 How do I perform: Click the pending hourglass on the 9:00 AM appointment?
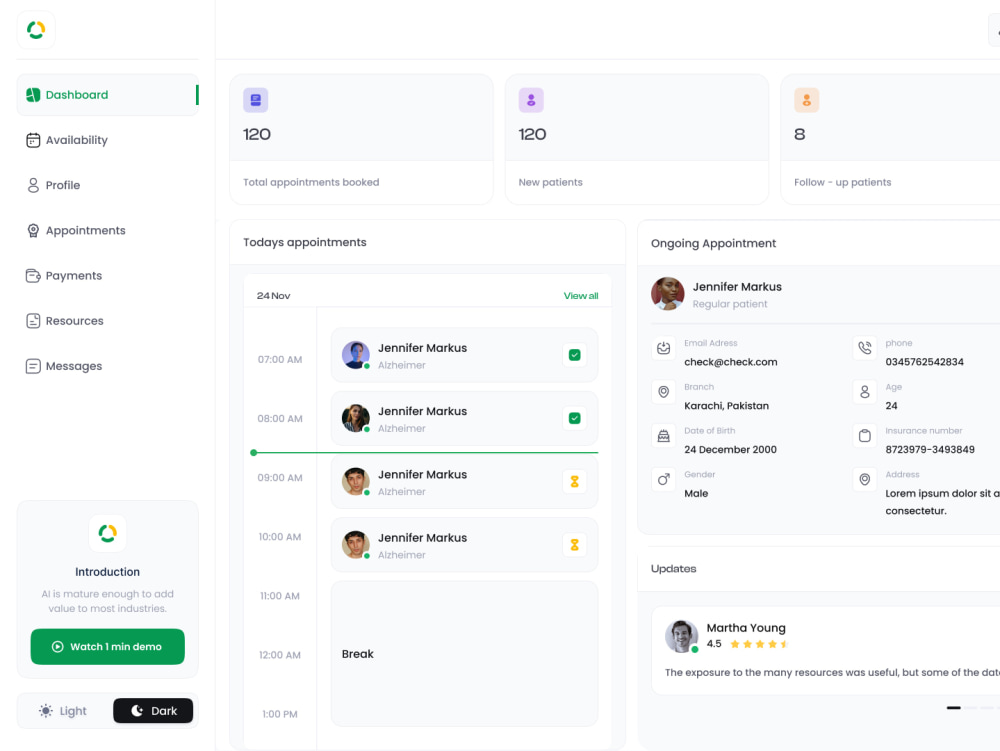(x=574, y=481)
